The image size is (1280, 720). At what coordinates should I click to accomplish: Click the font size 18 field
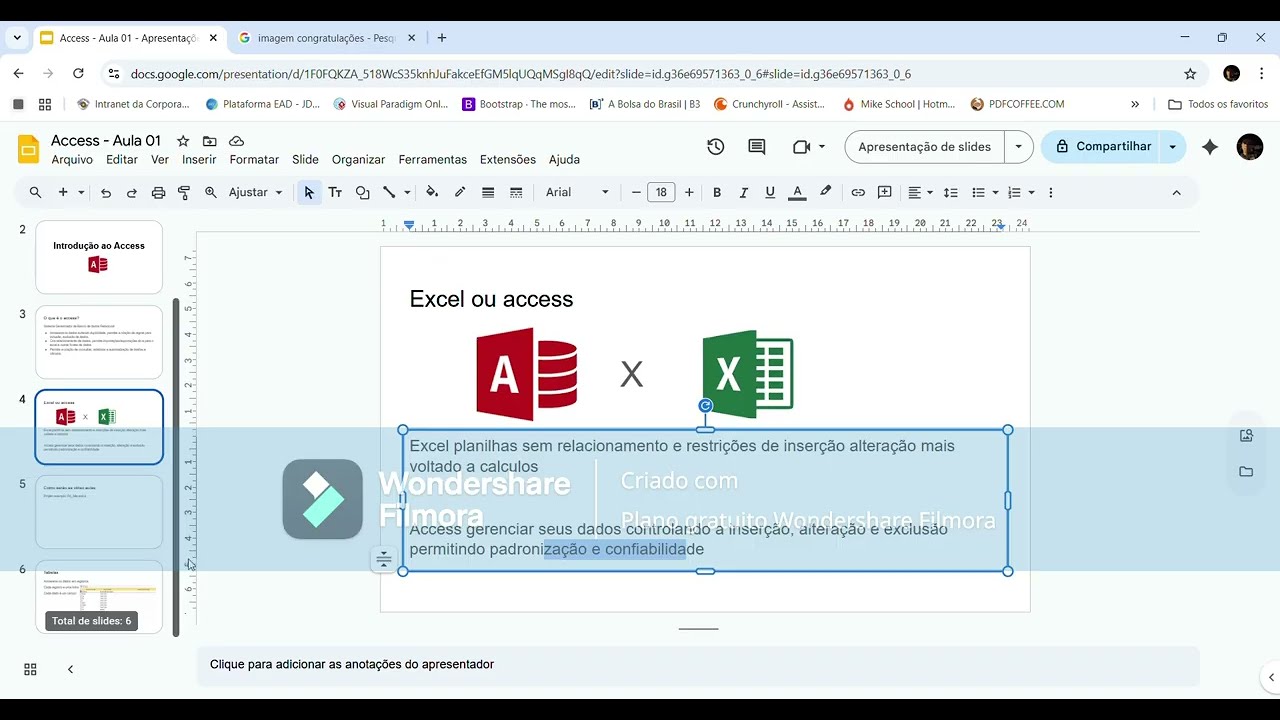(x=662, y=192)
